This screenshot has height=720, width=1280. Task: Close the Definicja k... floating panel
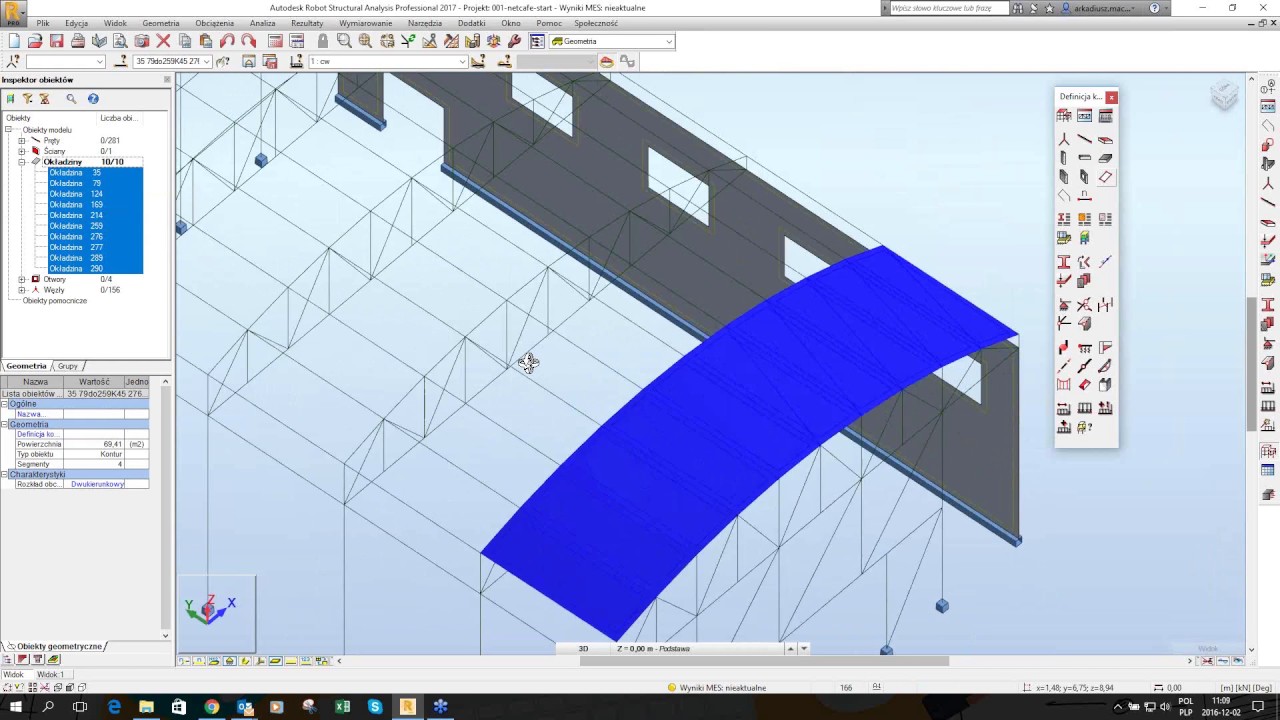tap(1112, 97)
